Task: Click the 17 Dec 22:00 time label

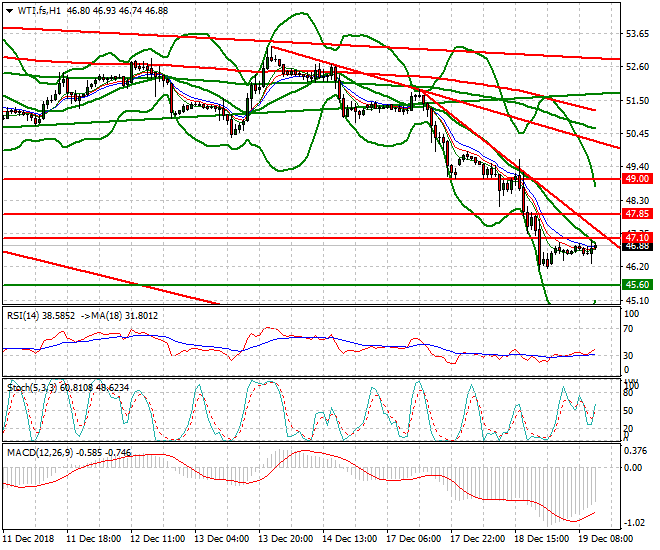Action: tap(478, 539)
